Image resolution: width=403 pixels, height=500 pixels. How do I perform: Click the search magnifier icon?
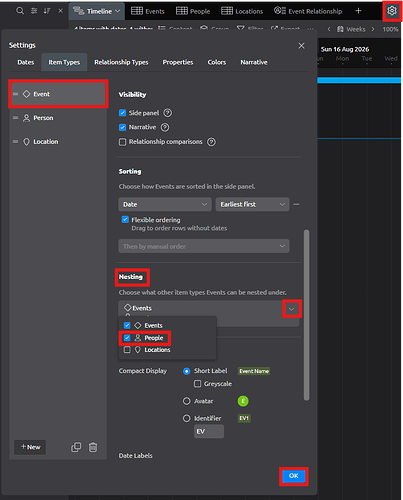[20, 11]
